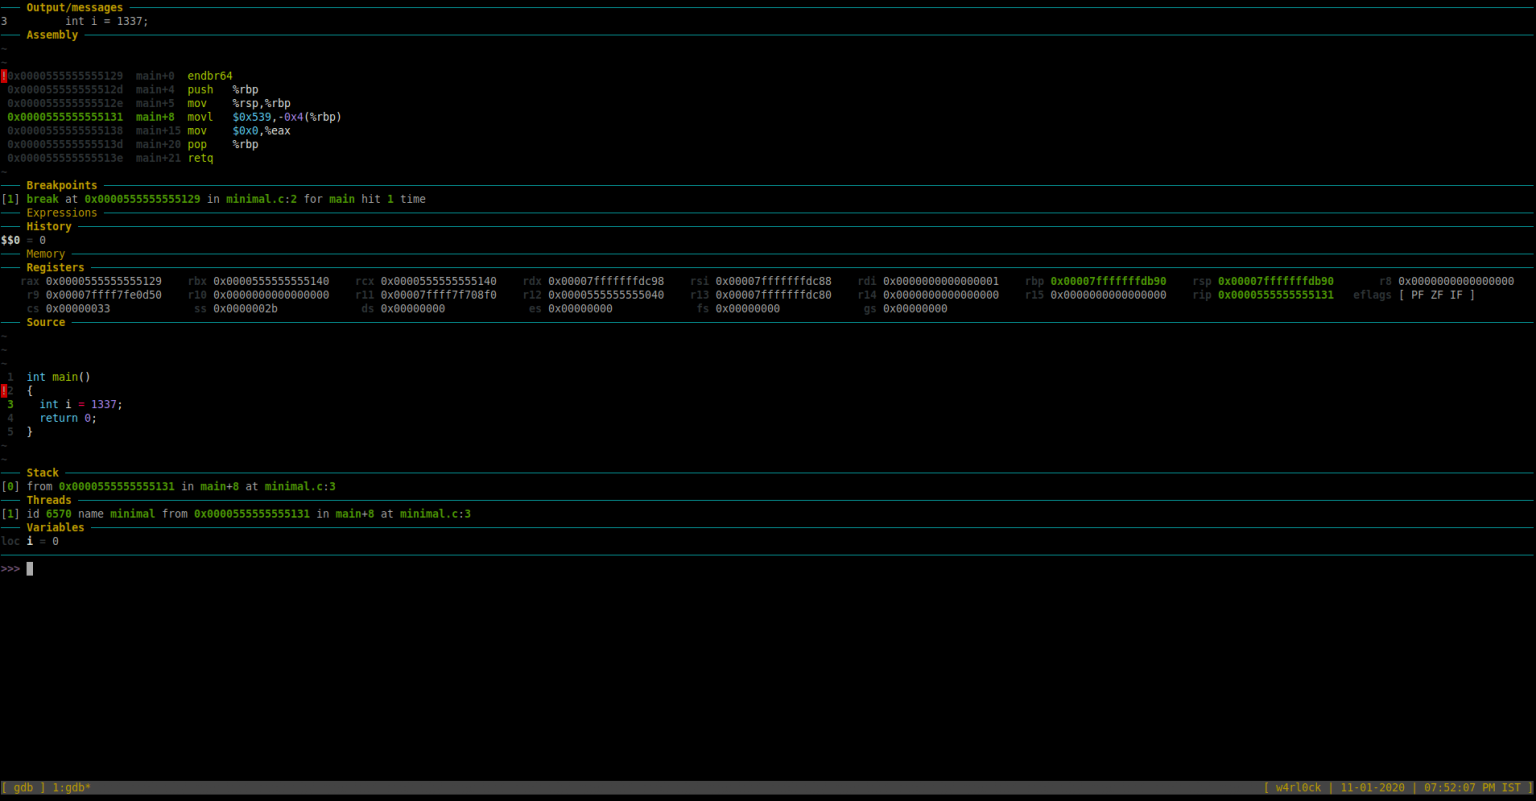Select the Assembly section header
The width and height of the screenshot is (1536, 801).
52,35
